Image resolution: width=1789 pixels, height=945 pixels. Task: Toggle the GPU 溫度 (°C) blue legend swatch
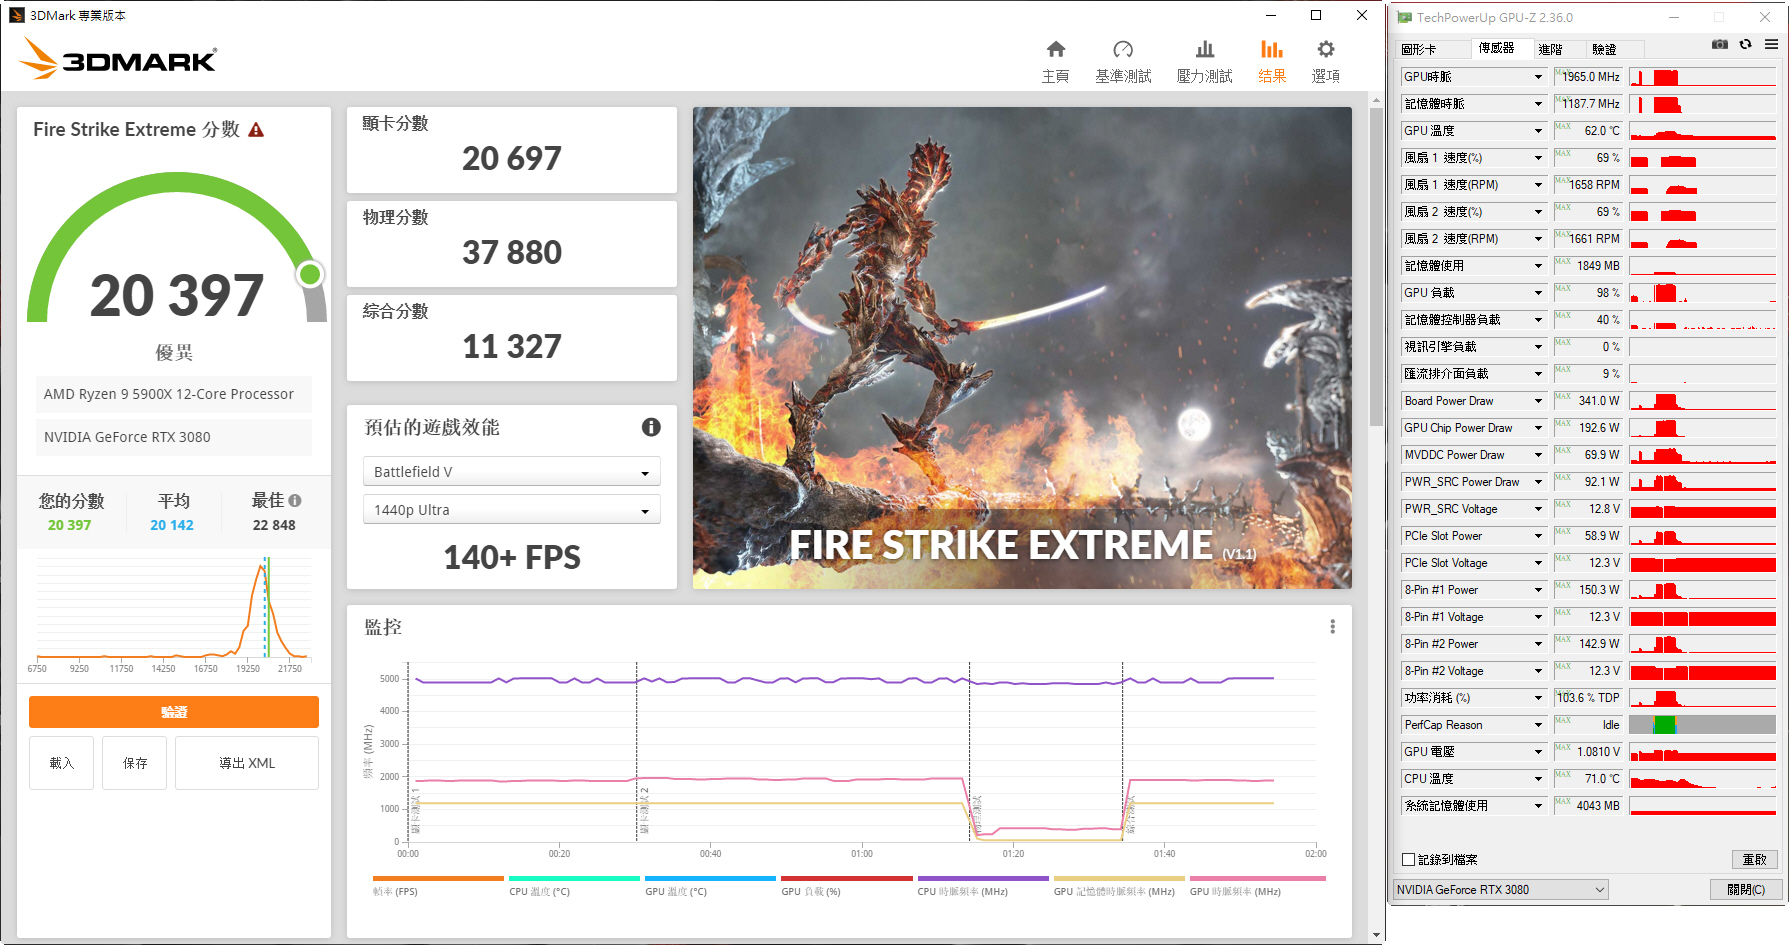pos(710,878)
